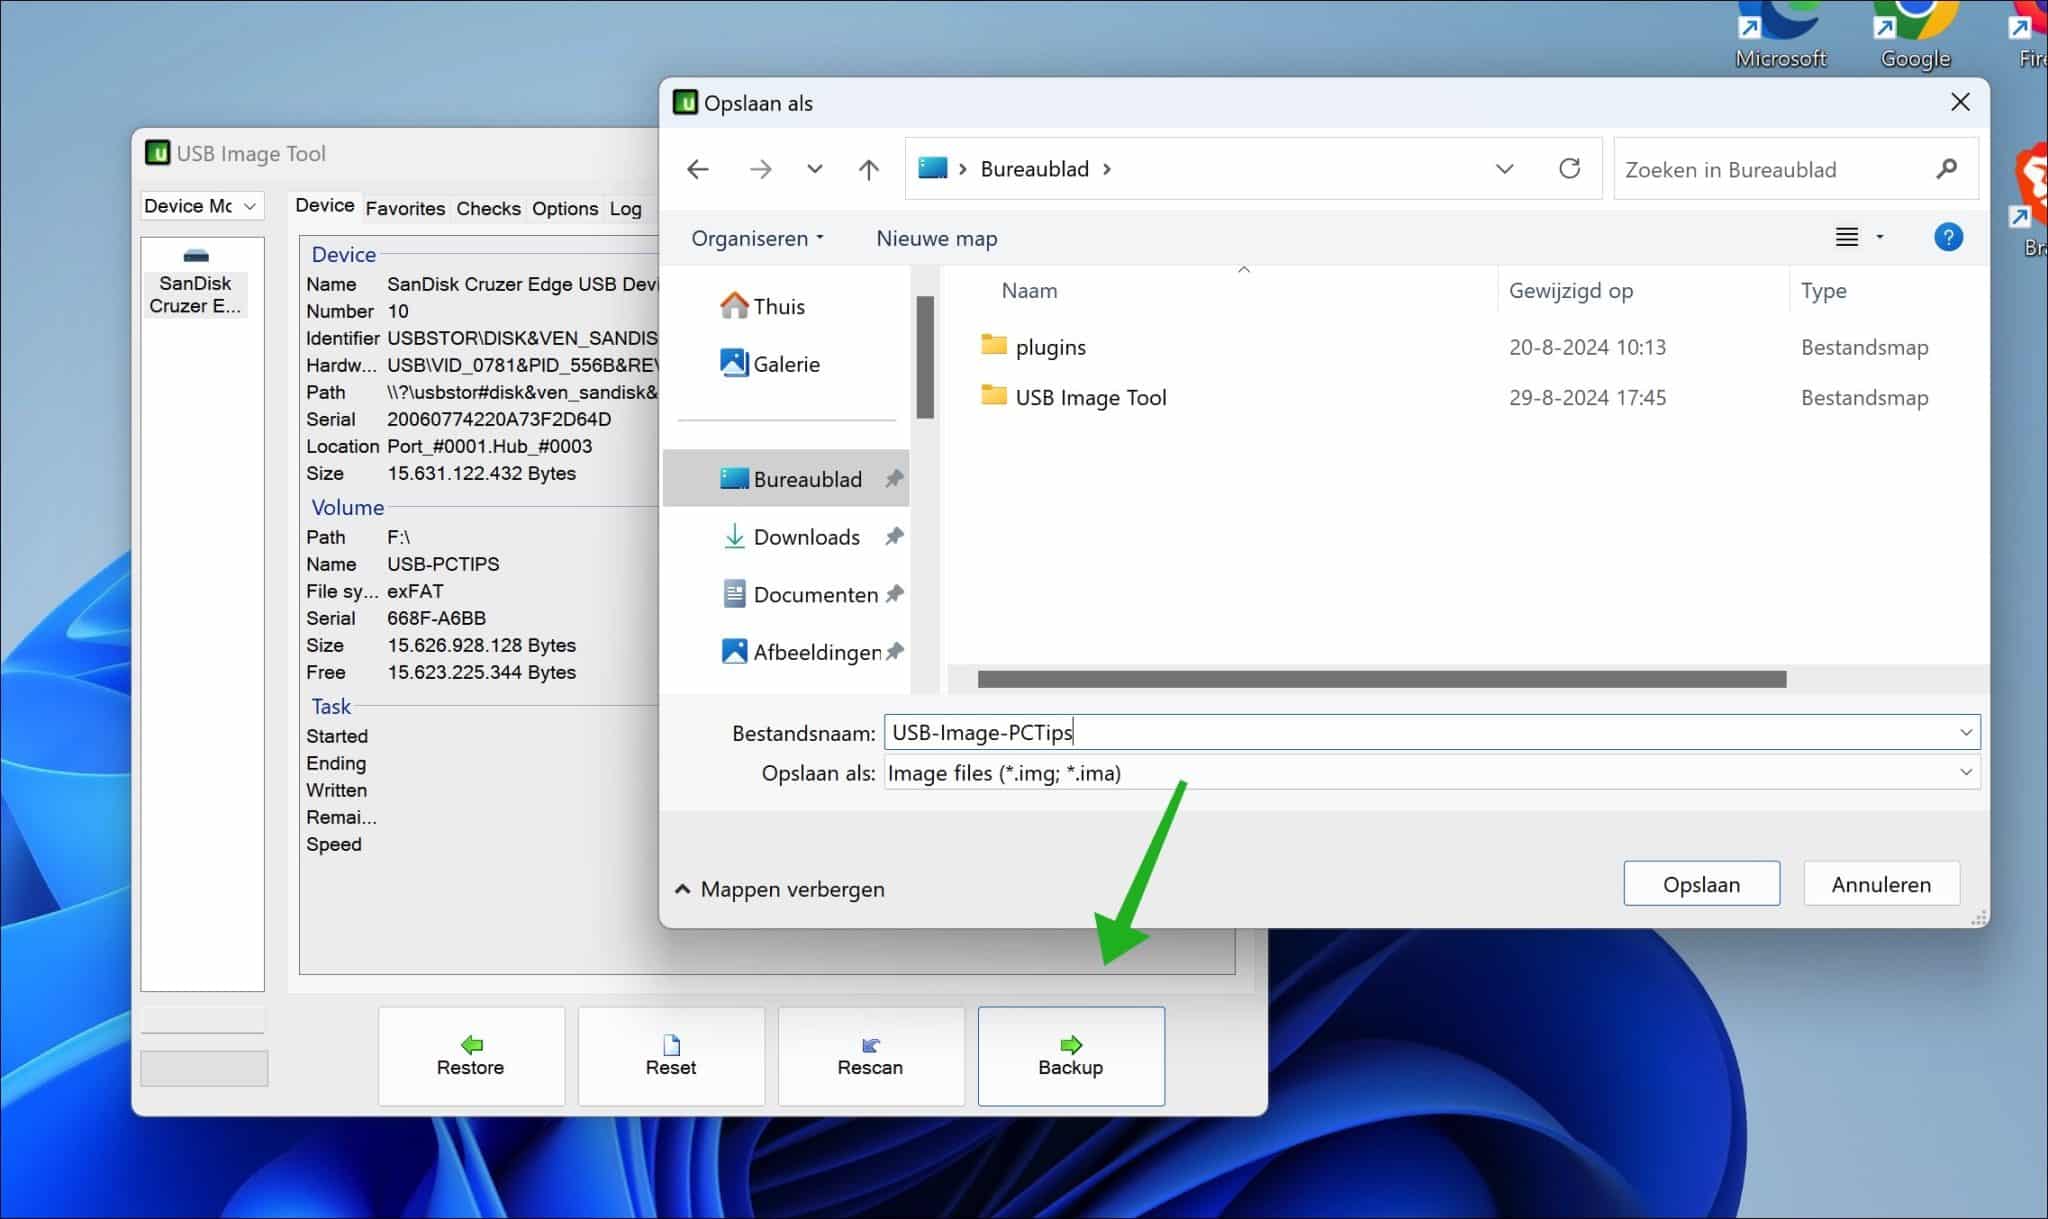The image size is (2048, 1219).
Task: Unpin Documenten from quick access
Action: coord(893,593)
